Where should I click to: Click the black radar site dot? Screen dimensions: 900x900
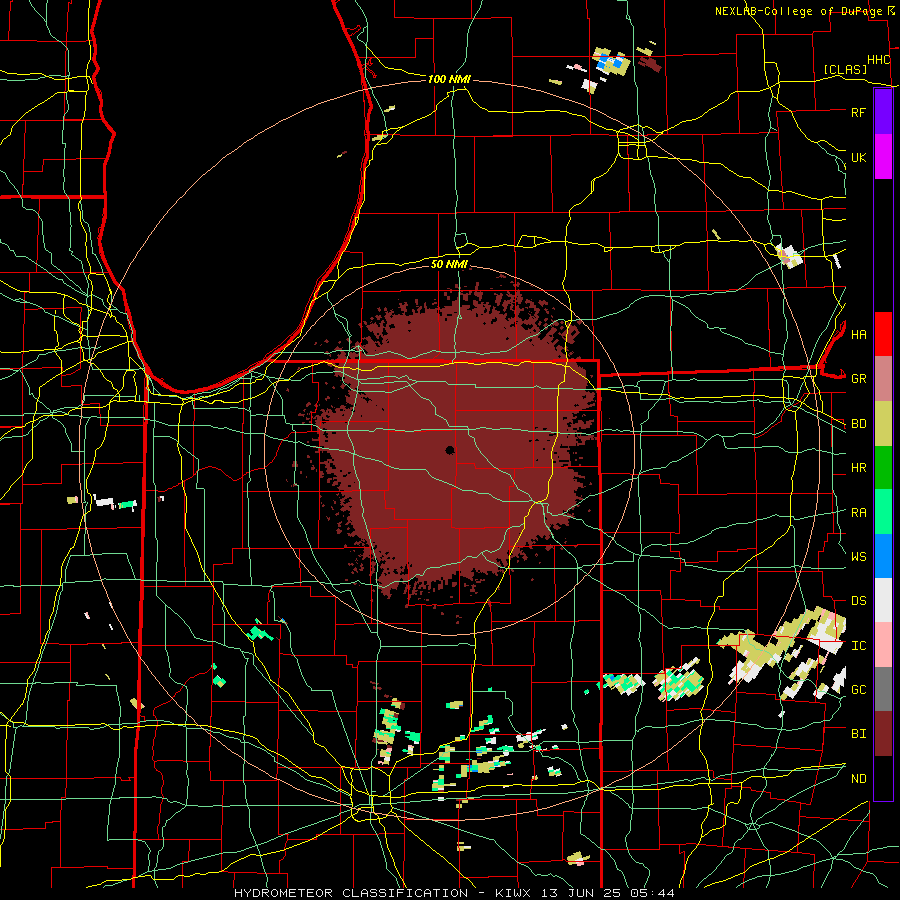click(x=449, y=450)
